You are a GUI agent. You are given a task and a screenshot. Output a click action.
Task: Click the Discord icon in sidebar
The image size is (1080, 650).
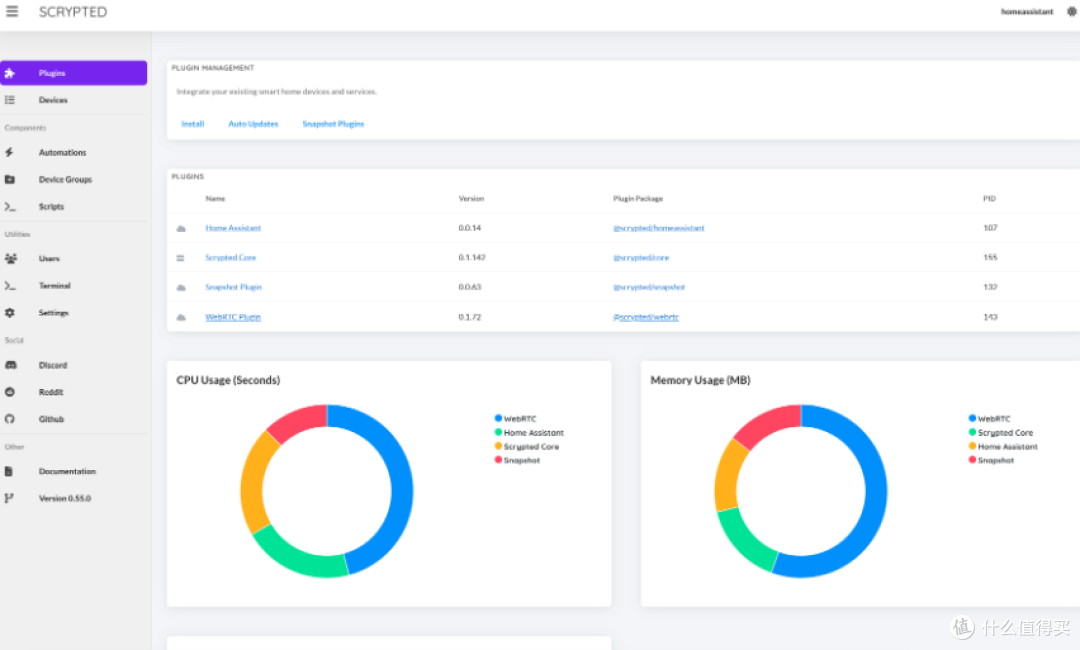tap(10, 366)
